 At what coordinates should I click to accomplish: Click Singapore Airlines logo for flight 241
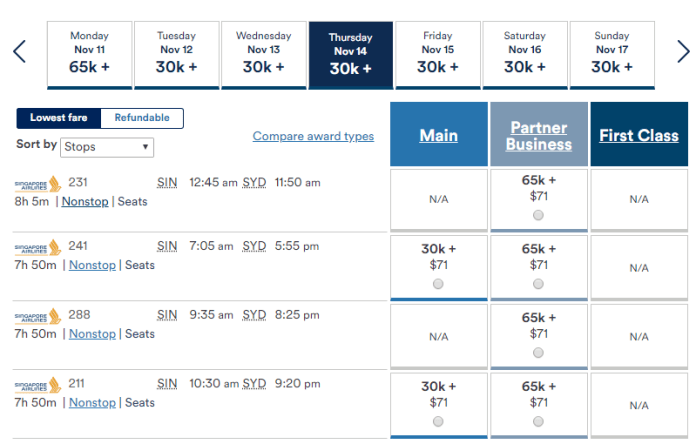(x=38, y=247)
